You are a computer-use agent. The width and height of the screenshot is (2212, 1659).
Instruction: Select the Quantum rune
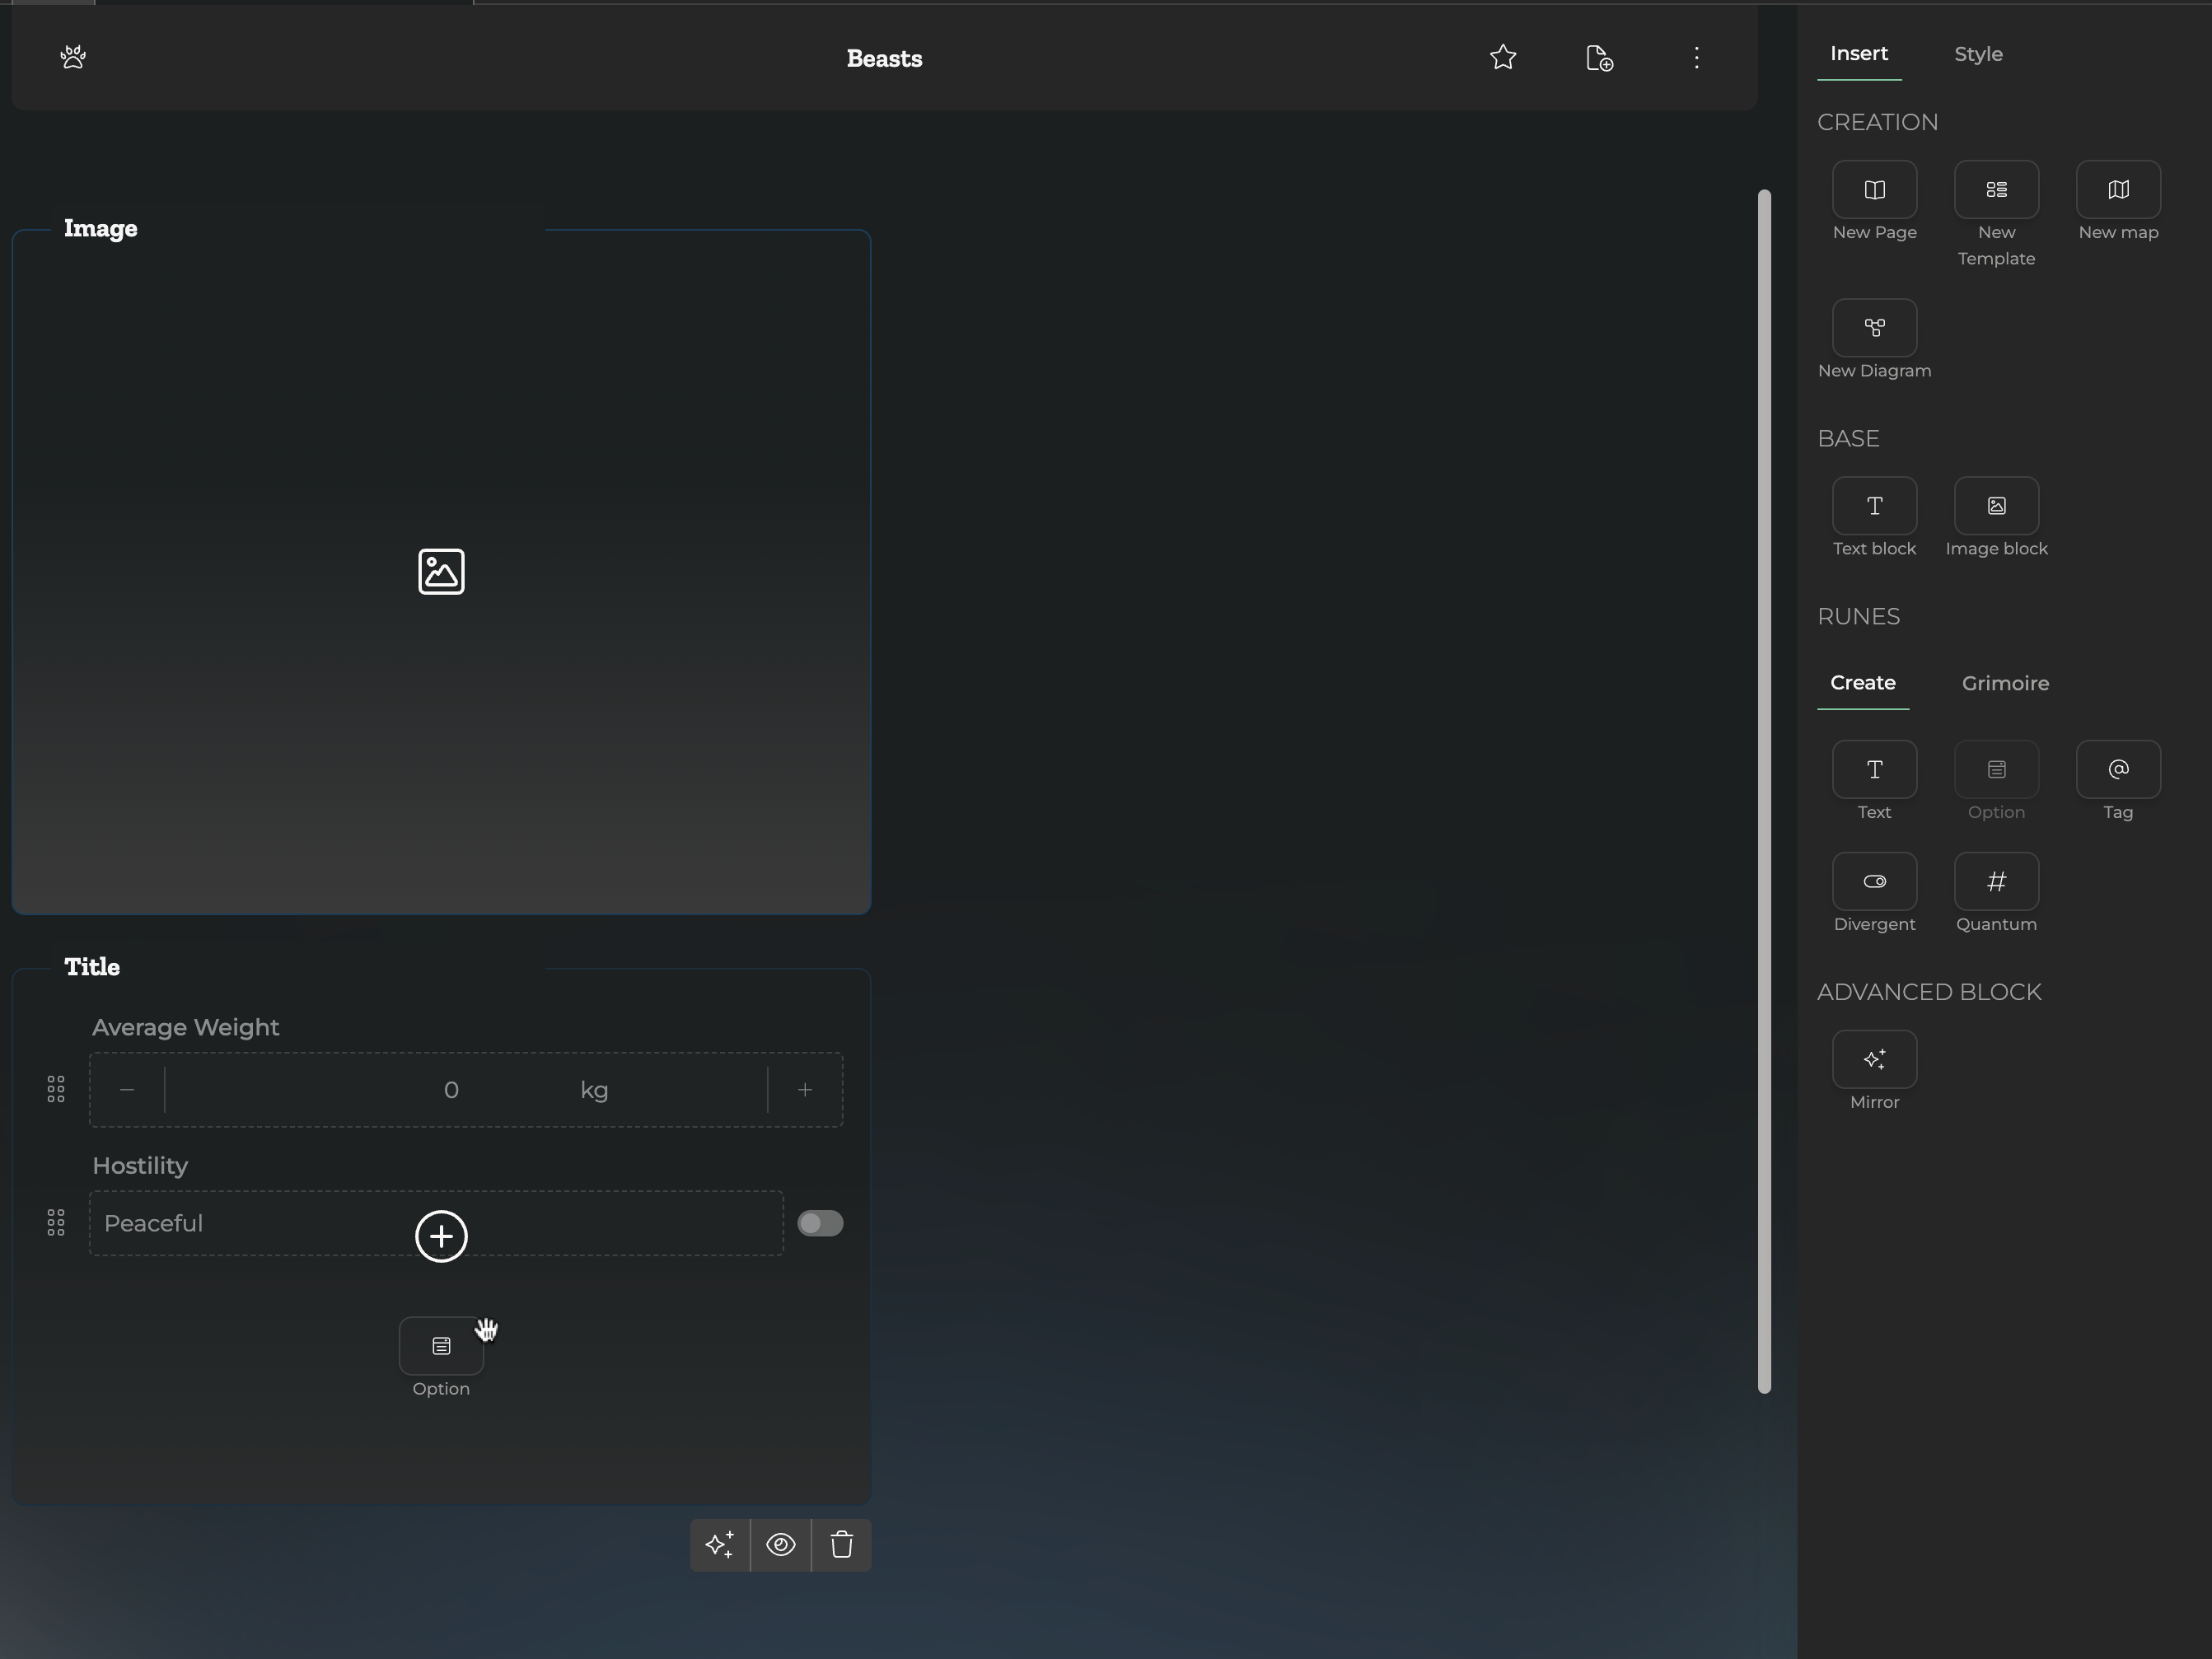[x=1995, y=882]
